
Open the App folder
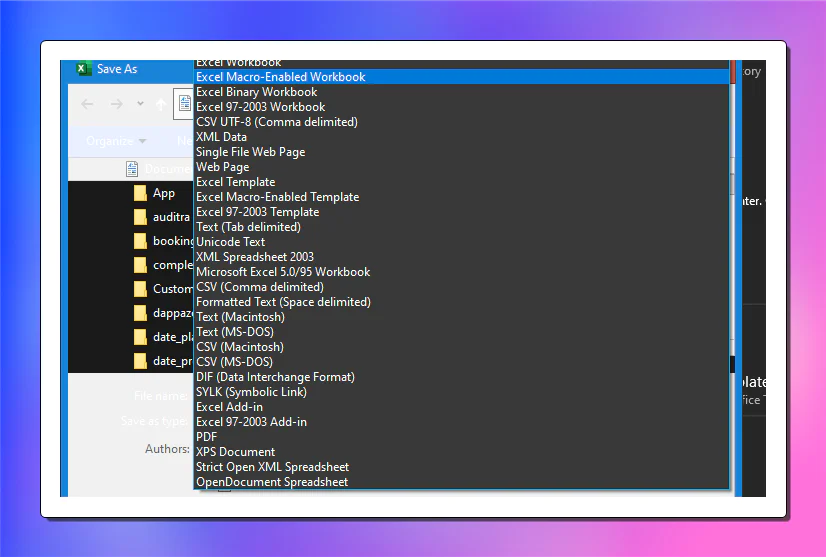pyautogui.click(x=154, y=193)
